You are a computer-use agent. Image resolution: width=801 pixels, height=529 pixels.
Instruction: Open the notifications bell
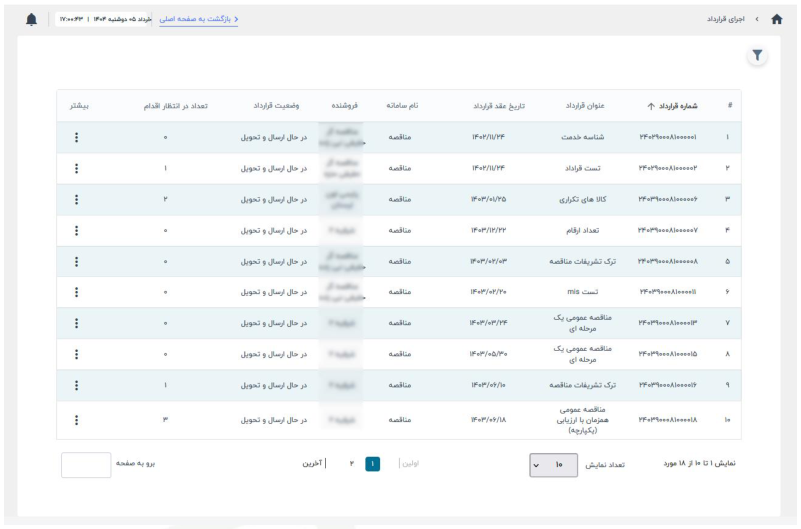click(x=32, y=19)
